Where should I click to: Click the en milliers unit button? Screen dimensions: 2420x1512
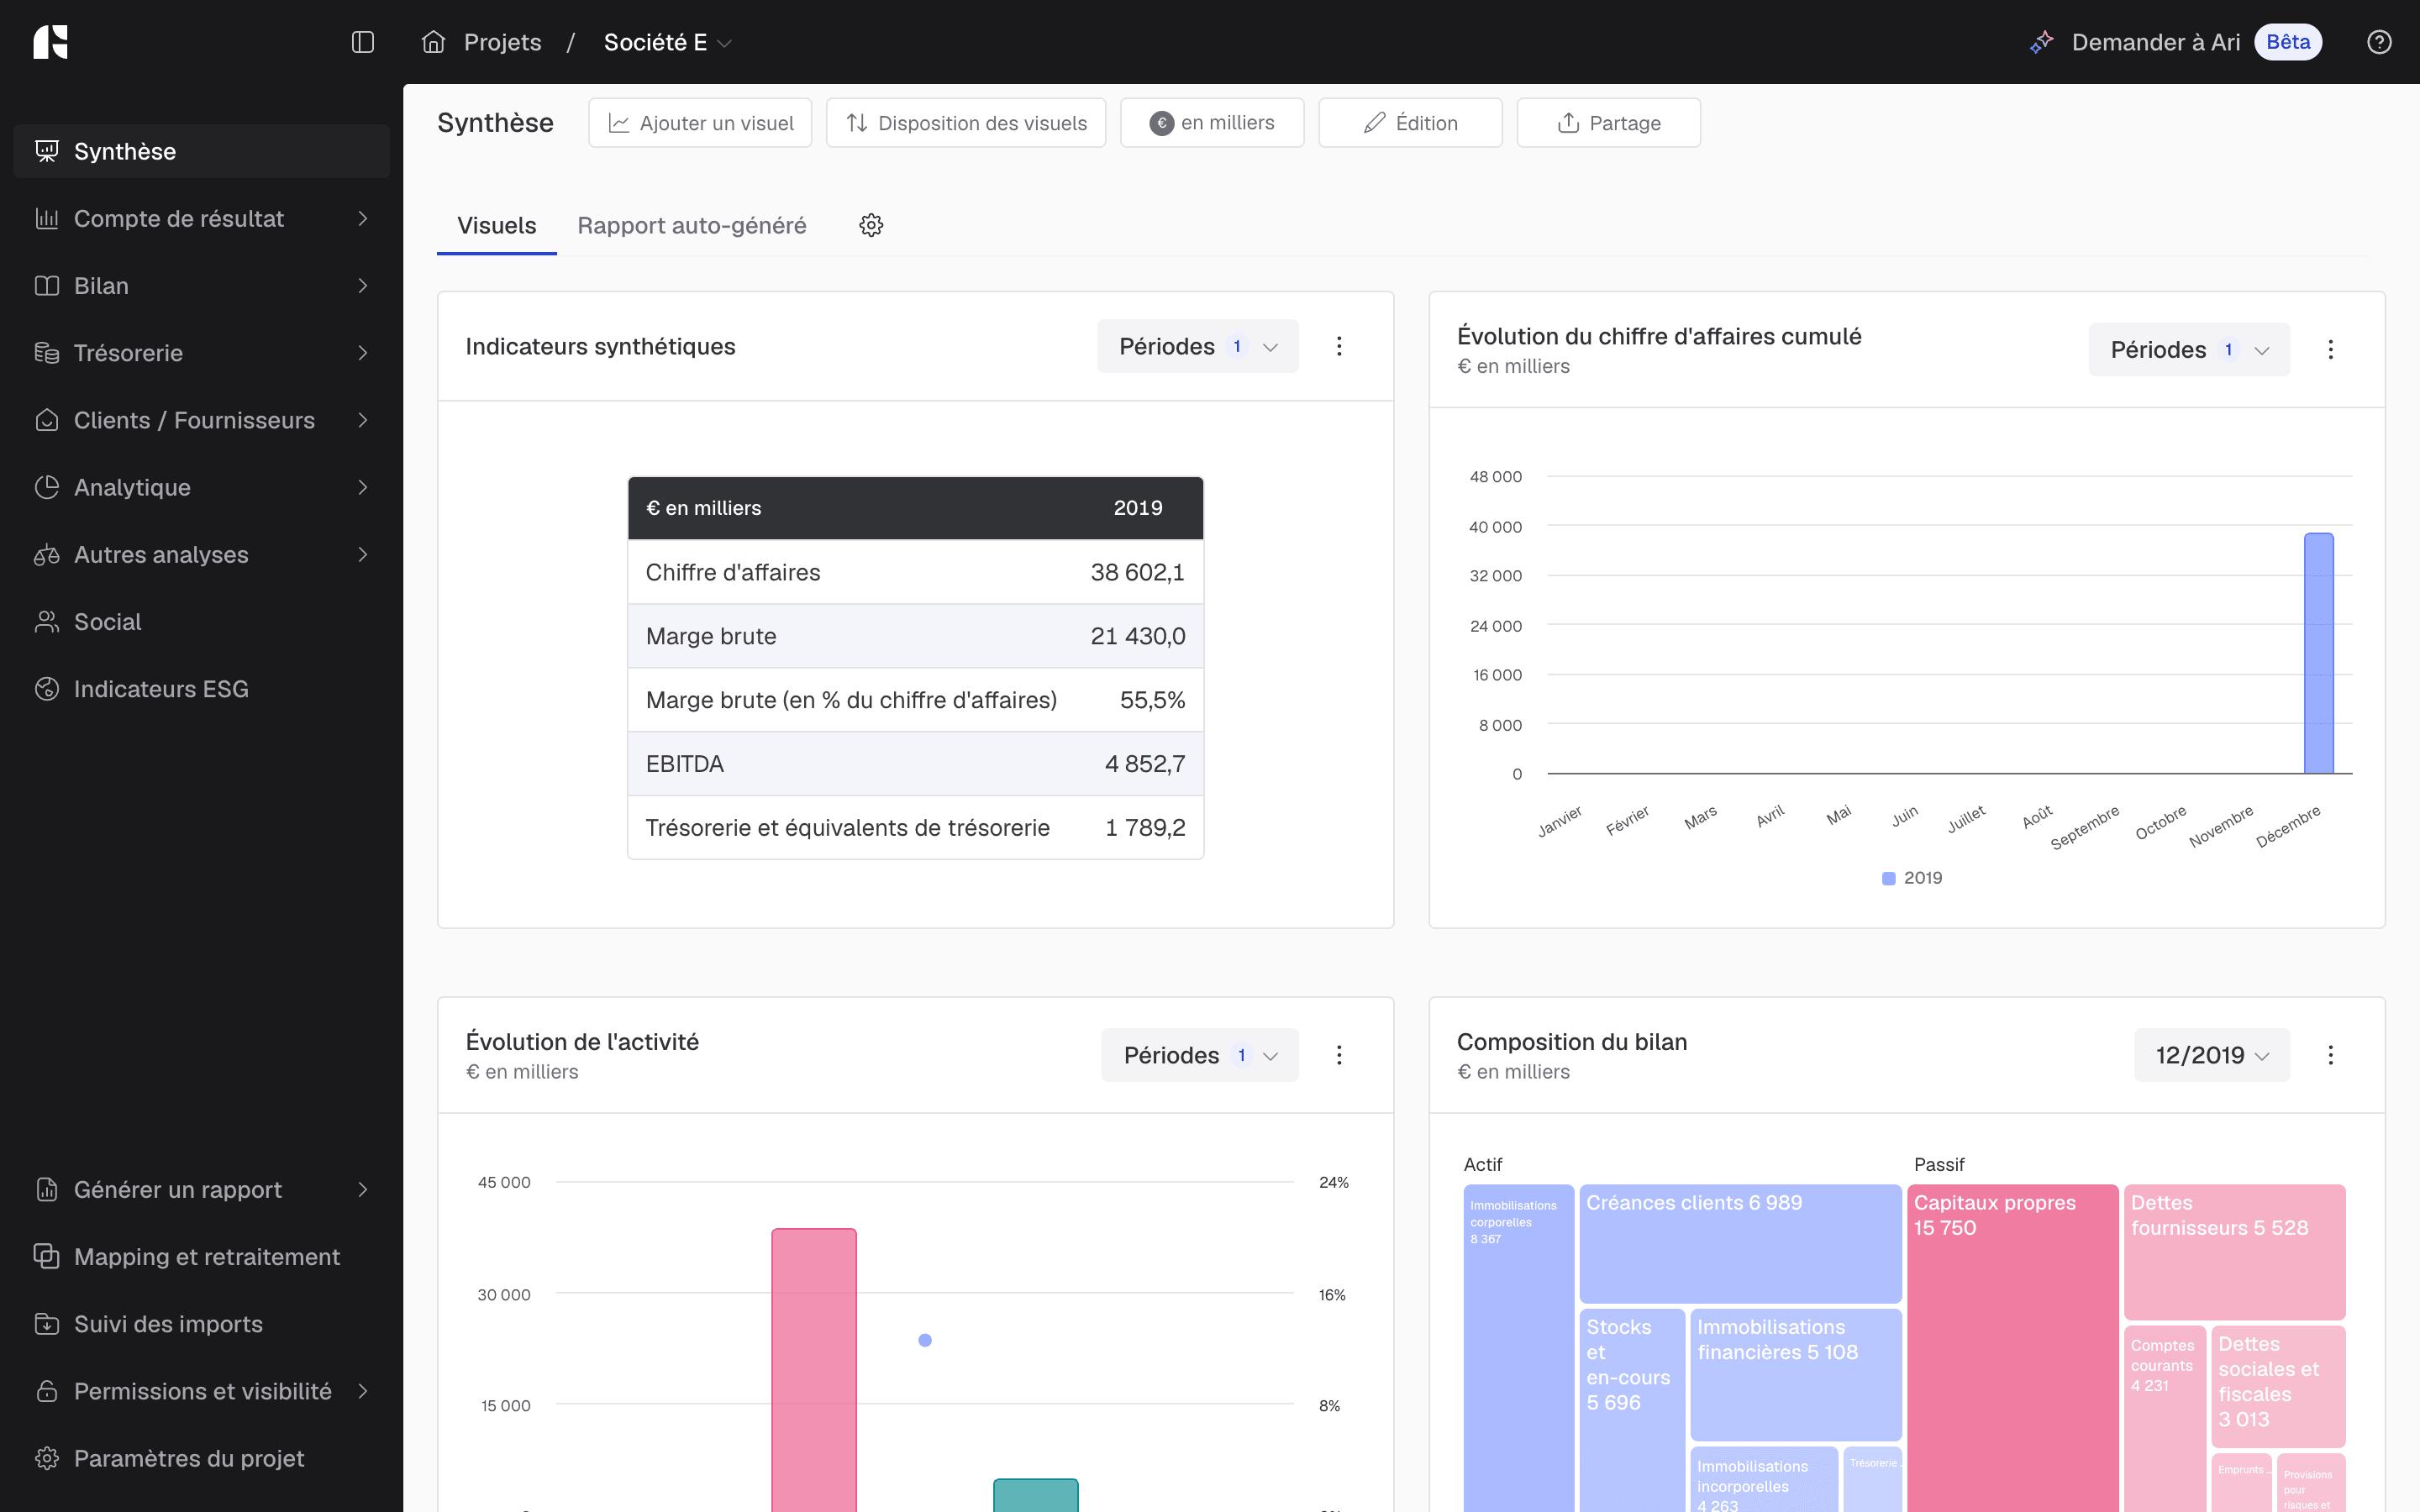1212,123
